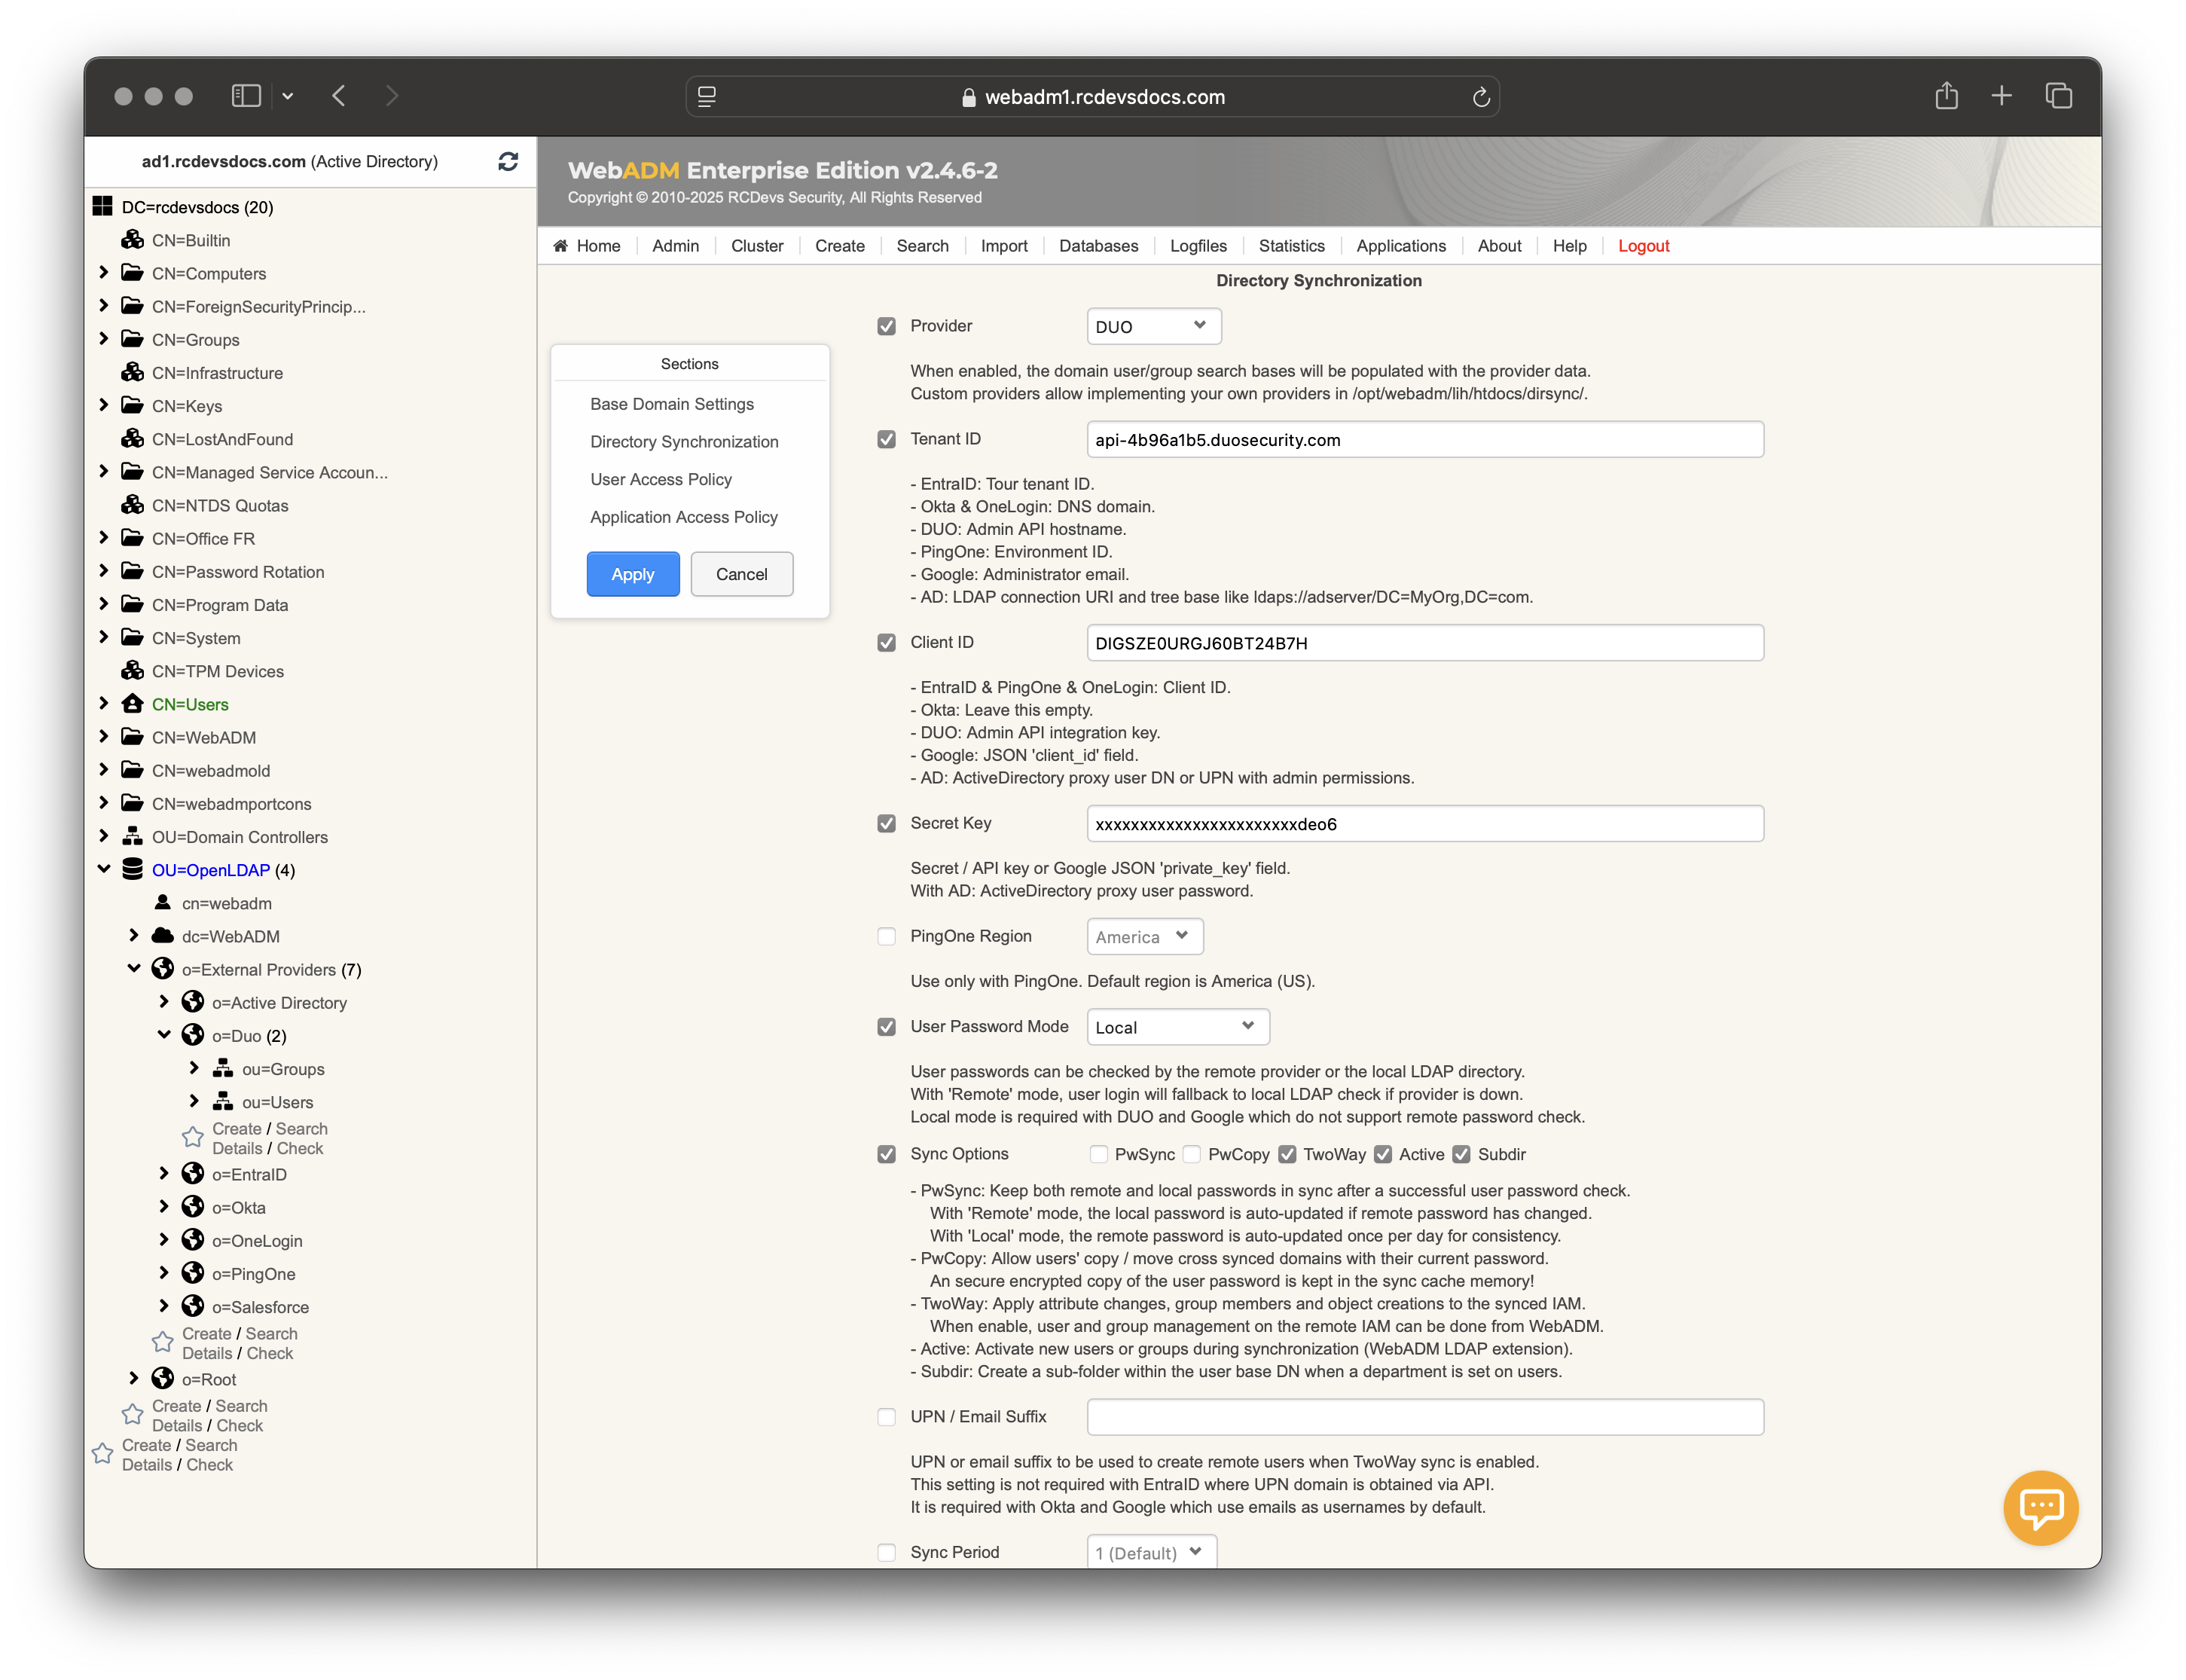Uncheck the Provider checkbox
2186x1680 pixels.
coord(886,326)
